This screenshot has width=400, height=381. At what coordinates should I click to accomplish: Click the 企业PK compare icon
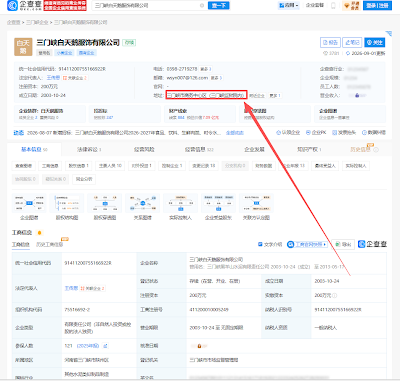316,133
